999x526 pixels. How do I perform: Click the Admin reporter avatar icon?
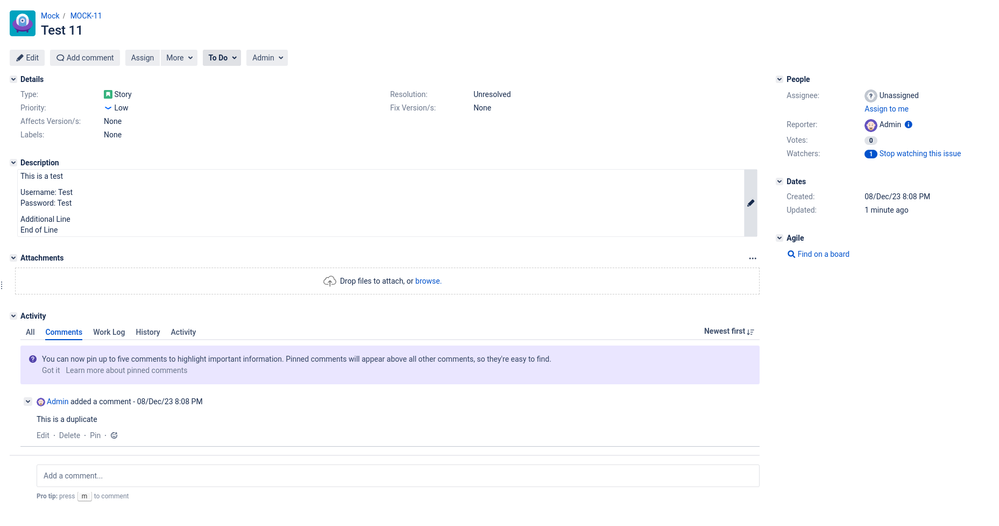[870, 125]
